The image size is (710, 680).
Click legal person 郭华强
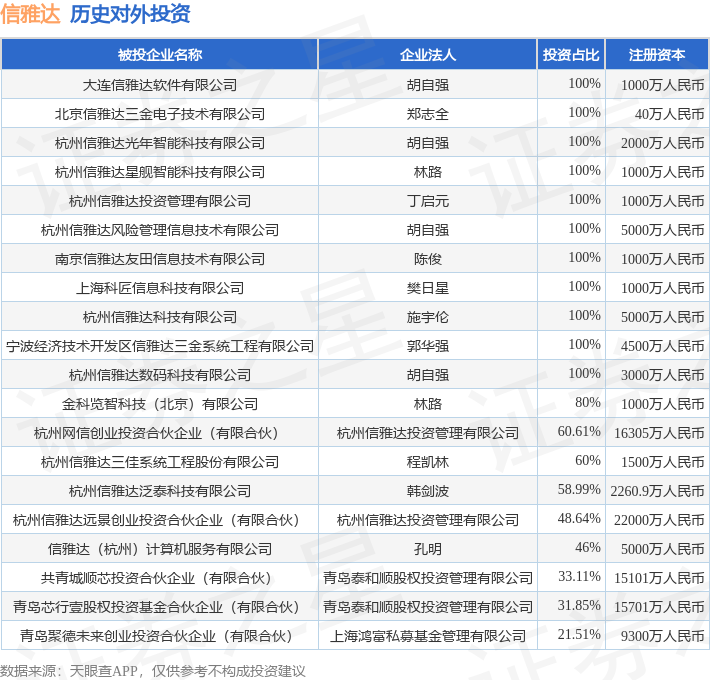tap(427, 346)
